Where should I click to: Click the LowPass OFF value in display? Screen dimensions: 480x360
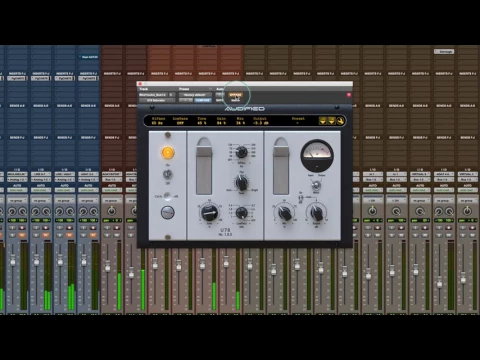(x=180, y=123)
